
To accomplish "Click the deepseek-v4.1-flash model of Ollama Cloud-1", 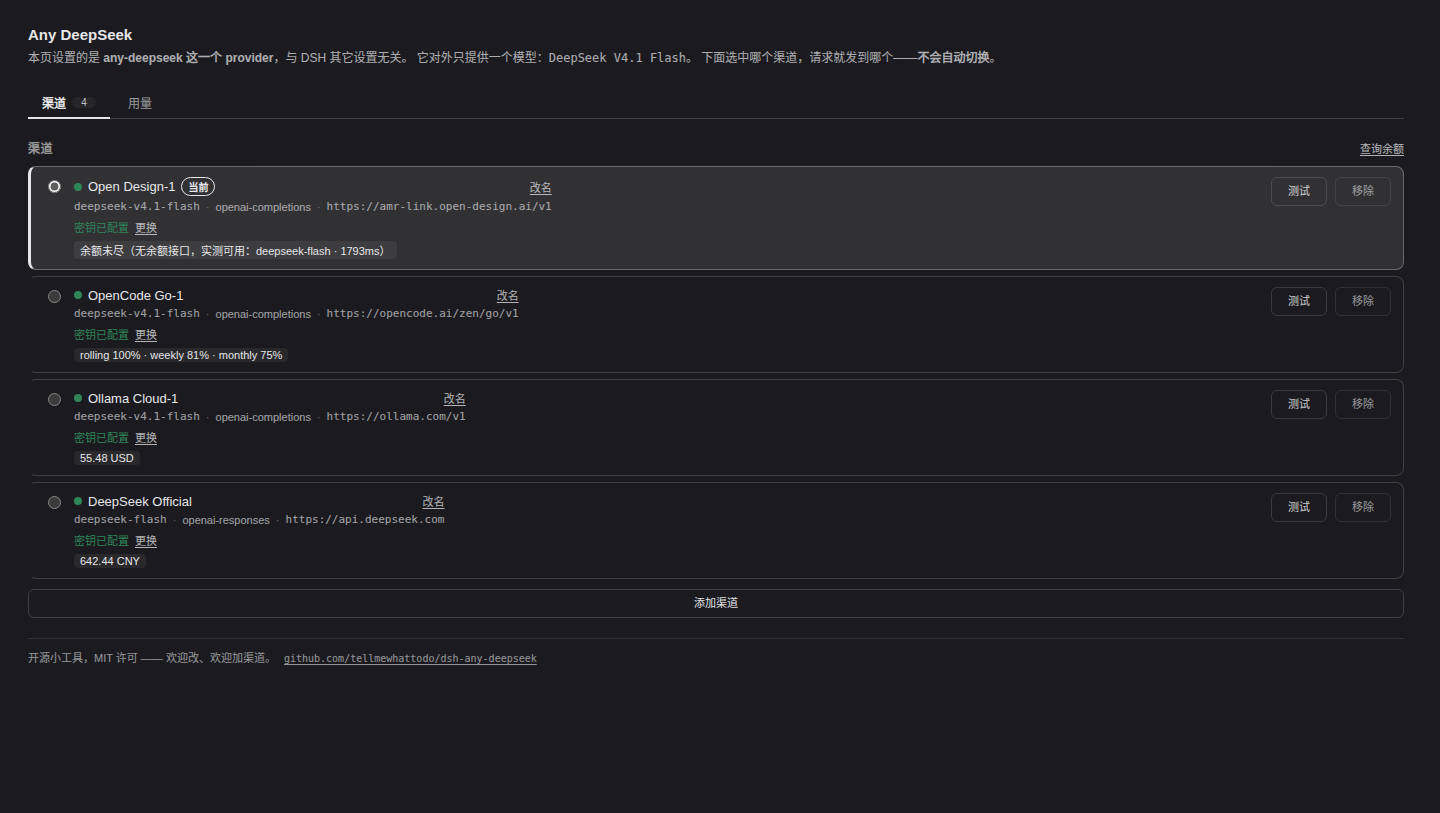I will click(x=137, y=417).
